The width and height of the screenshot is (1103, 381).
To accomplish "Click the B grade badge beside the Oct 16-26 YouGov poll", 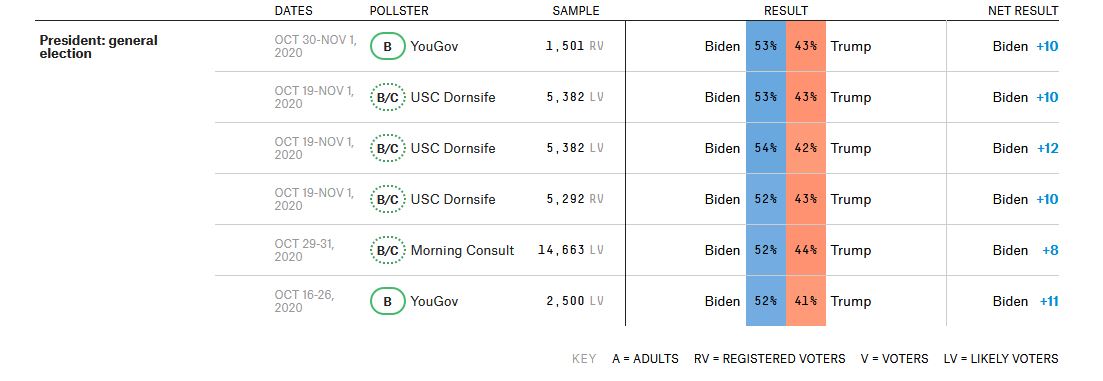I will click(388, 302).
